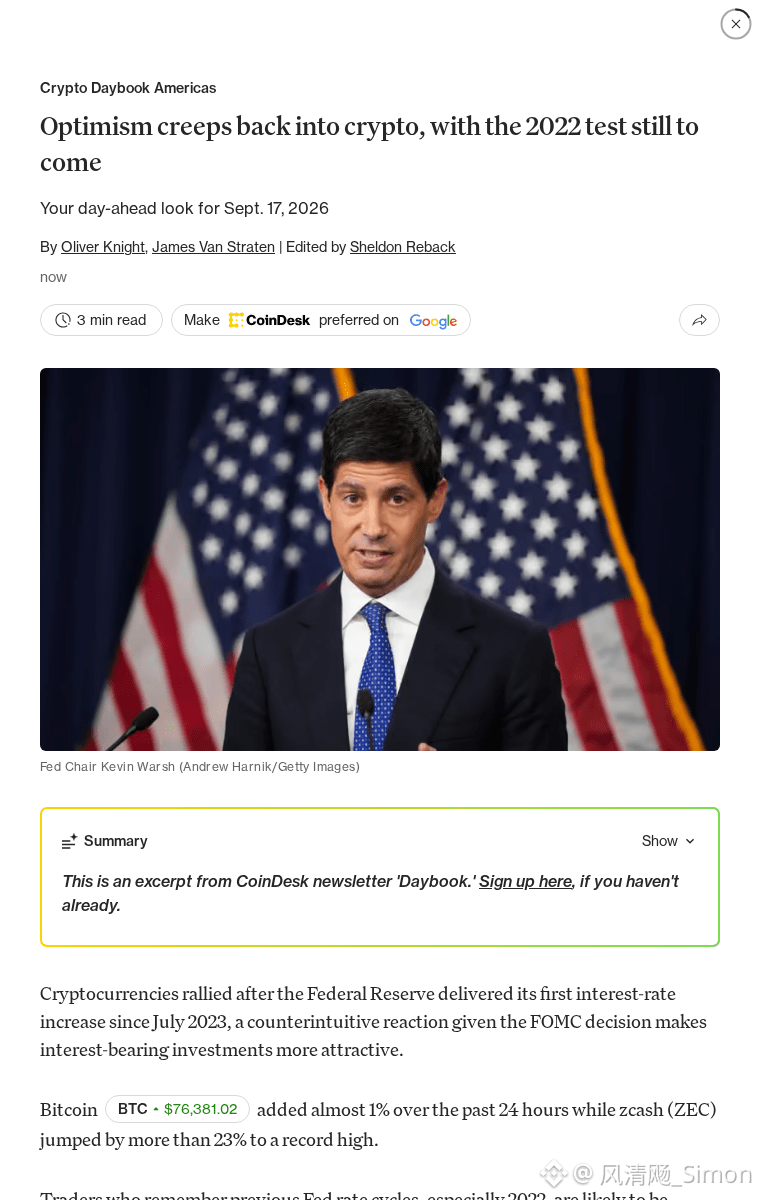Viewport: 760px width, 1200px height.
Task: Click the Show label in Summary box
Action: point(660,841)
